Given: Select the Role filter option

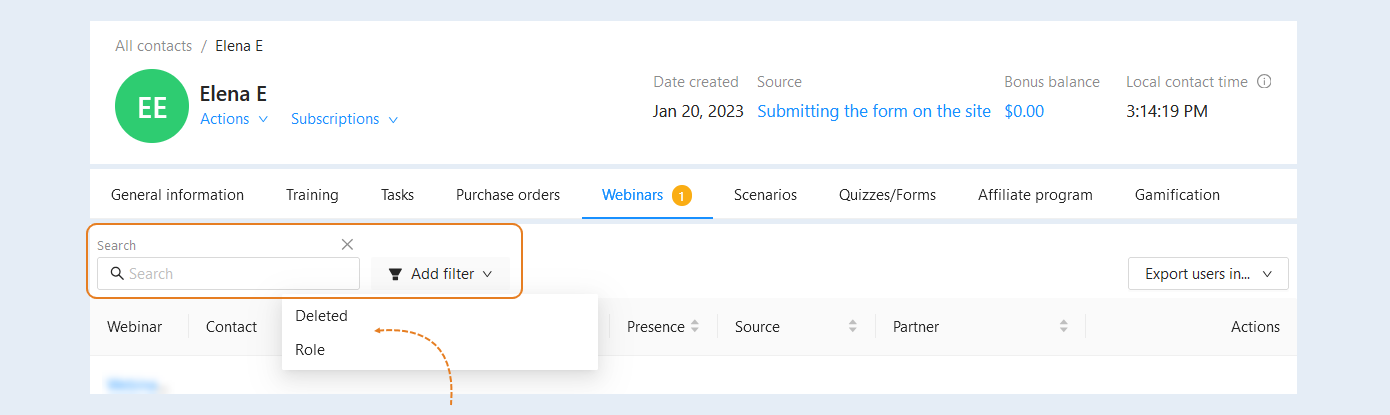Looking at the screenshot, I should (310, 350).
